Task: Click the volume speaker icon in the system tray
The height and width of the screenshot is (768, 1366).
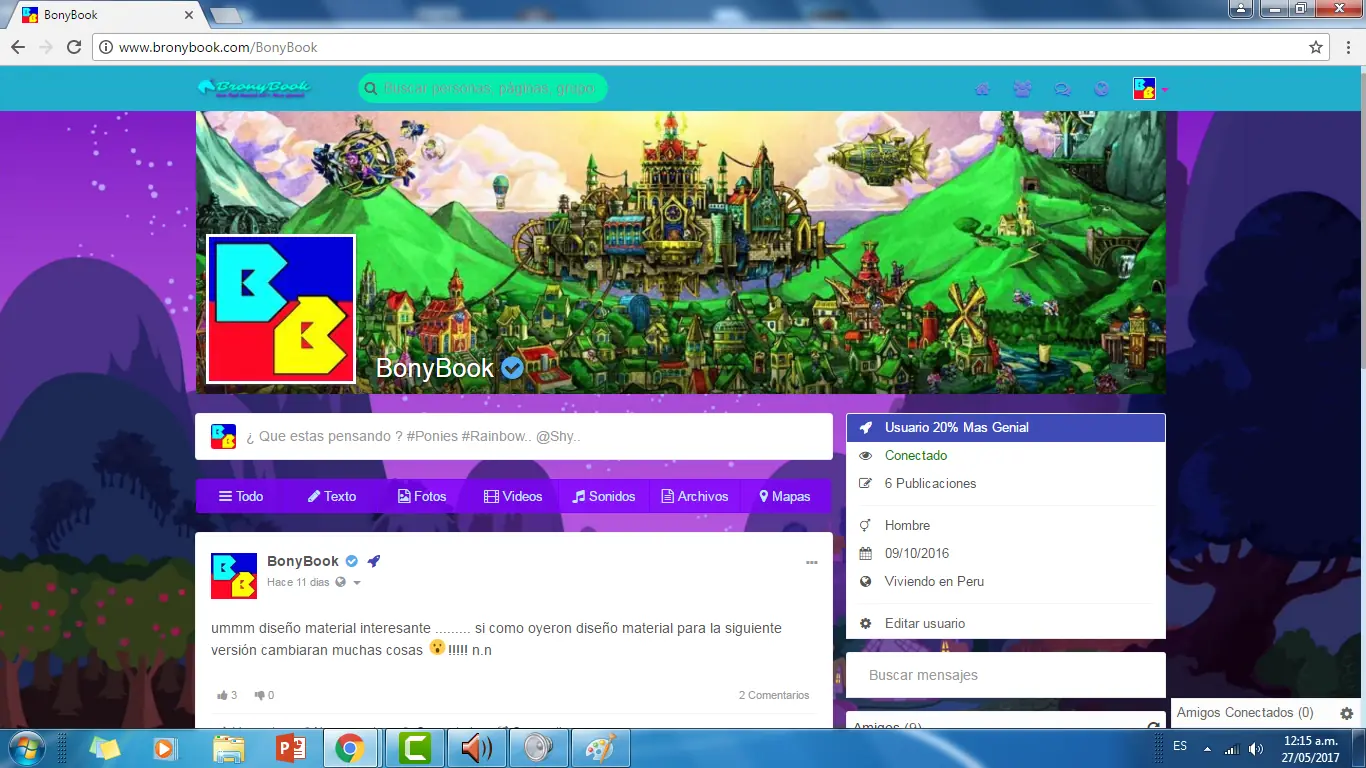Action: coord(1256,749)
